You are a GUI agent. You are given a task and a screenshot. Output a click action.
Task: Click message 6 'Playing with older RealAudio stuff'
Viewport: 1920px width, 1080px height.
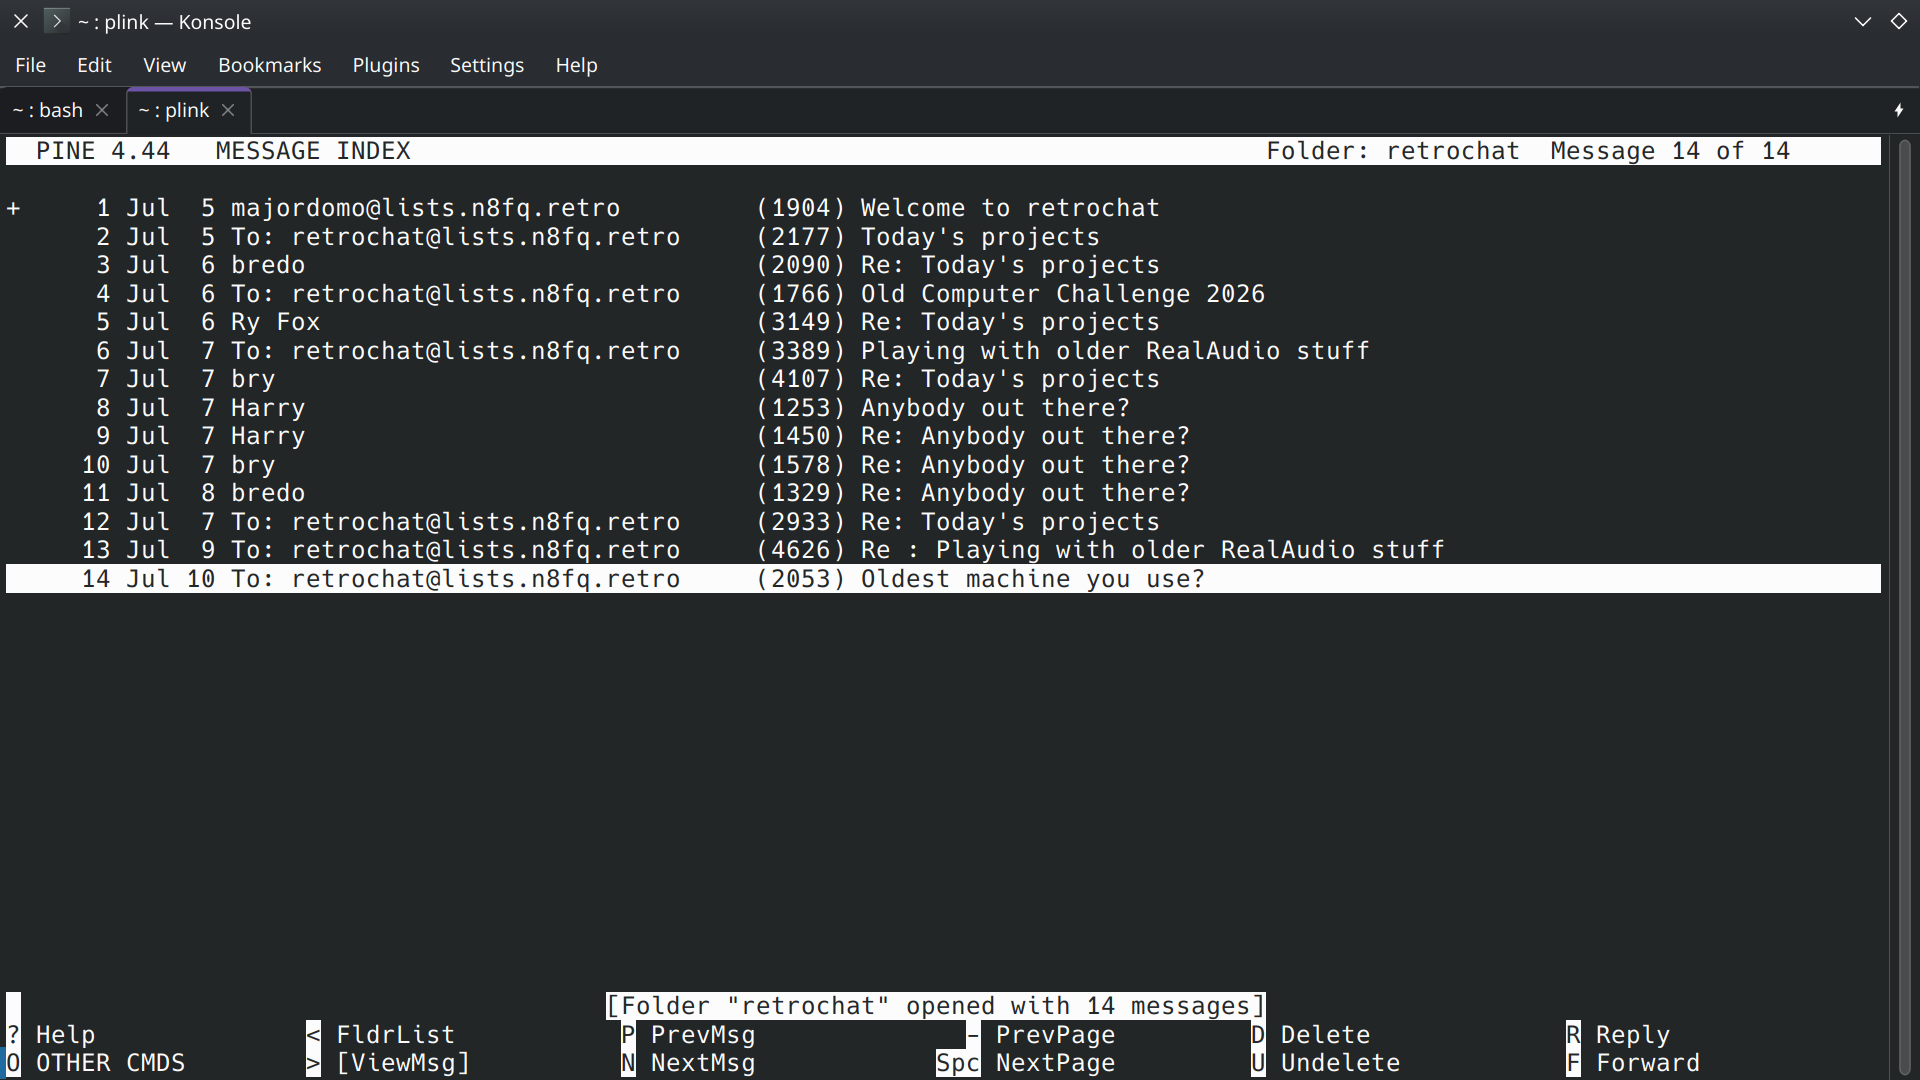pyautogui.click(x=943, y=351)
